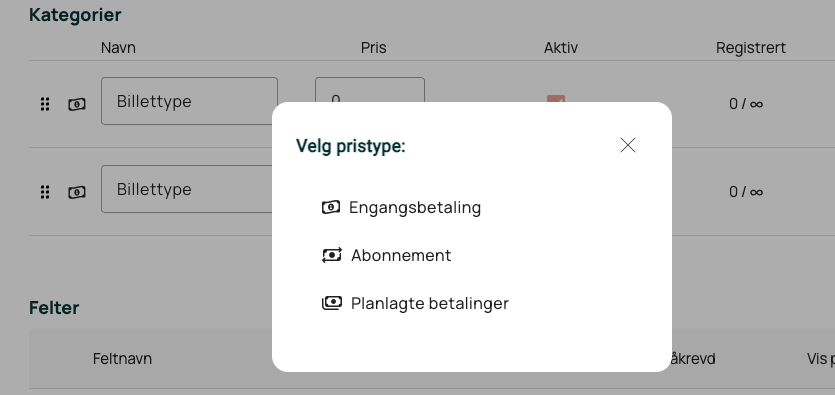This screenshot has height=395, width=835.
Task: Grab the second row's reorder handle
Action: (x=45, y=192)
